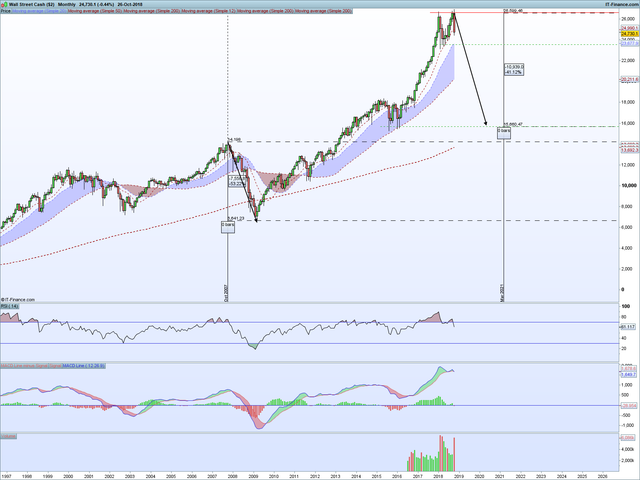
Task: Click the 10,000 tick on price axis
Action: pyautogui.click(x=629, y=185)
